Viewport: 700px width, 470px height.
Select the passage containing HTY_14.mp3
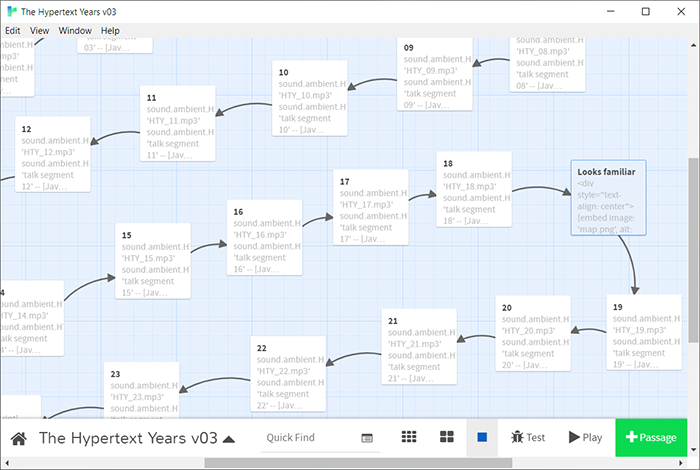click(x=32, y=318)
